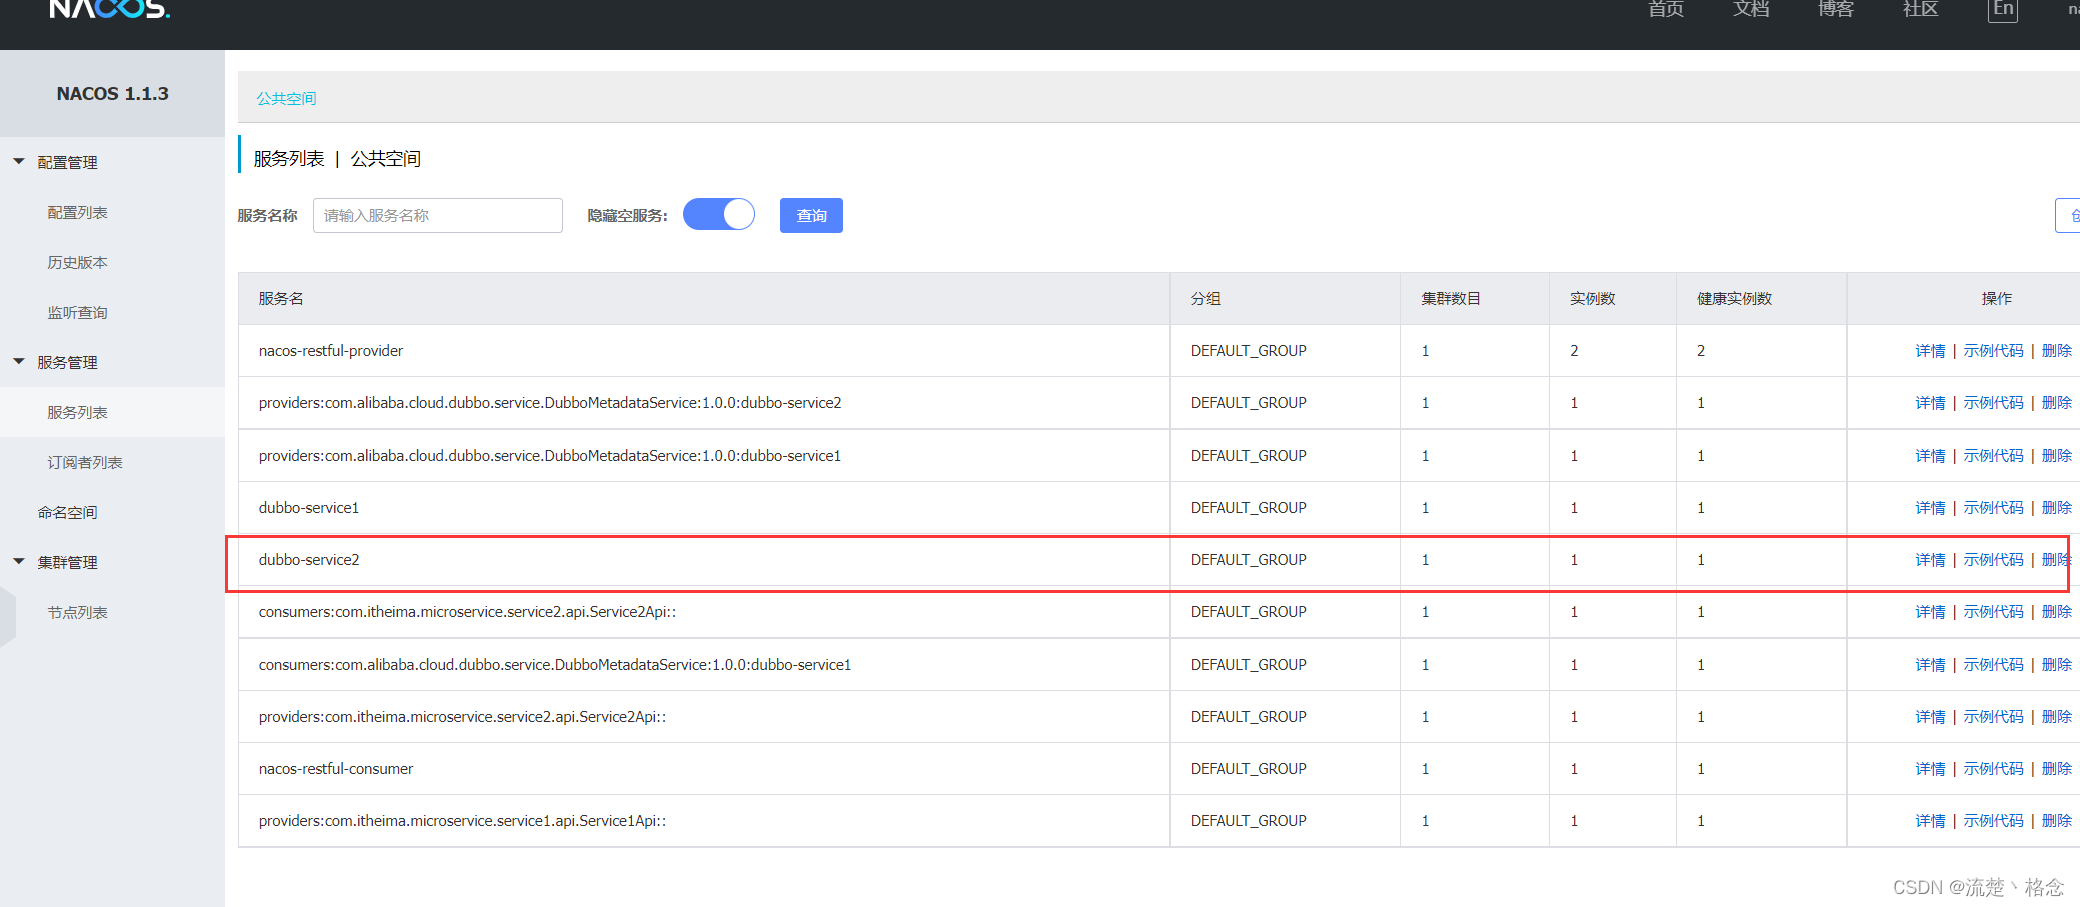Open 详情 for consumers Service2Api row

click(1930, 612)
